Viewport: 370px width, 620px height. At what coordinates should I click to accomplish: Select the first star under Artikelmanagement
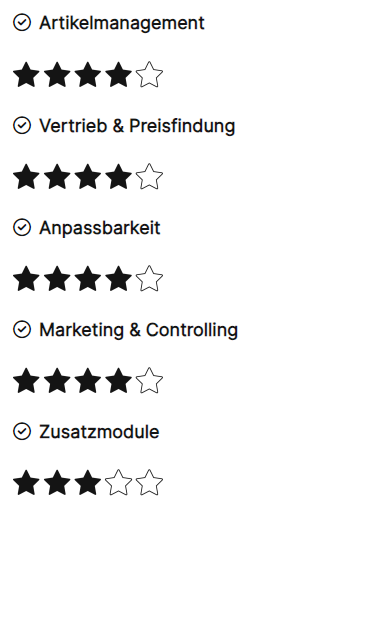(x=26, y=74)
